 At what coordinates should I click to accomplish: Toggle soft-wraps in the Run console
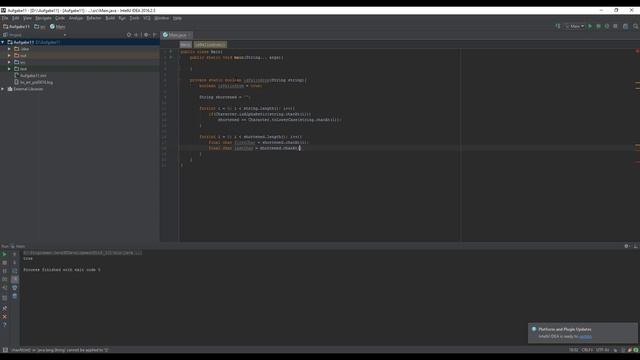(x=14, y=271)
